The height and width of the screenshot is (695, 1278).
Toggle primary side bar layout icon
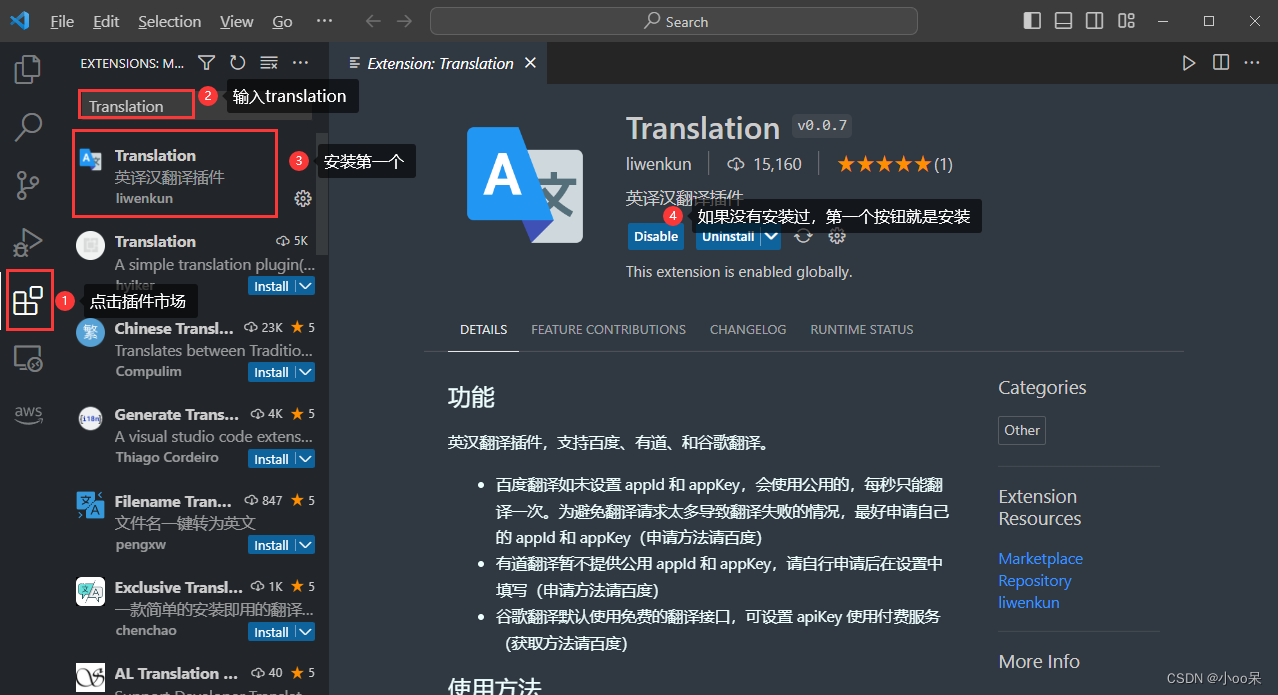coord(1032,21)
